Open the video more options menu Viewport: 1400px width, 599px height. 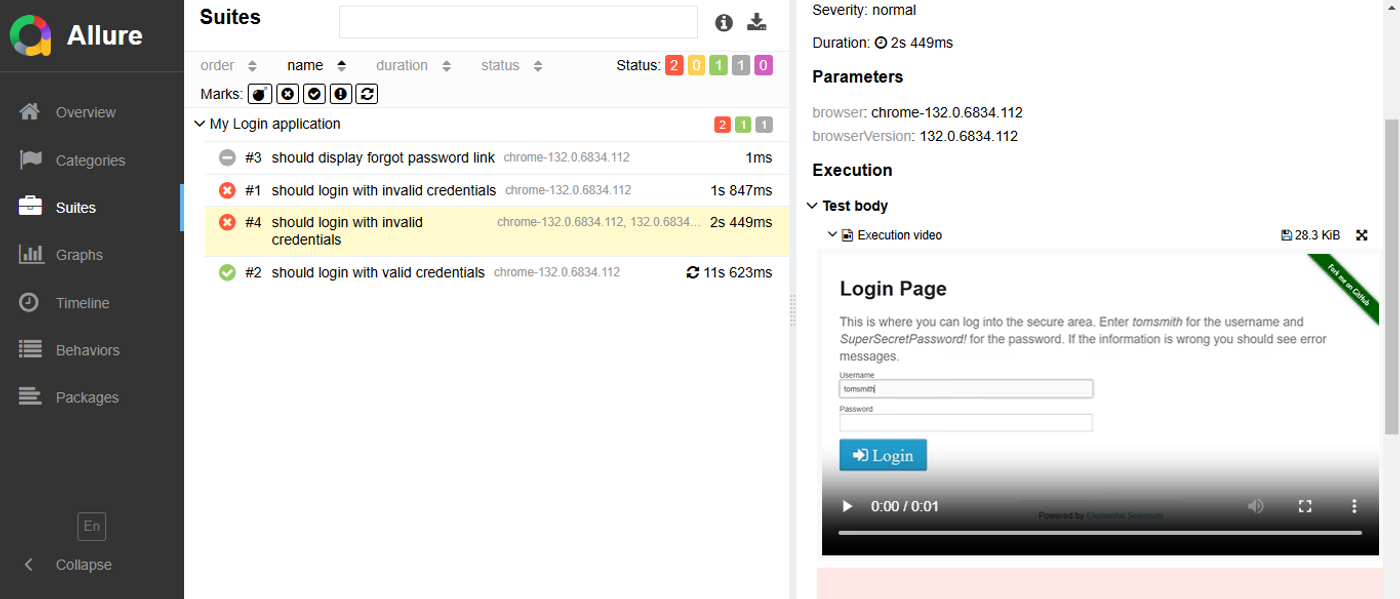click(1354, 506)
